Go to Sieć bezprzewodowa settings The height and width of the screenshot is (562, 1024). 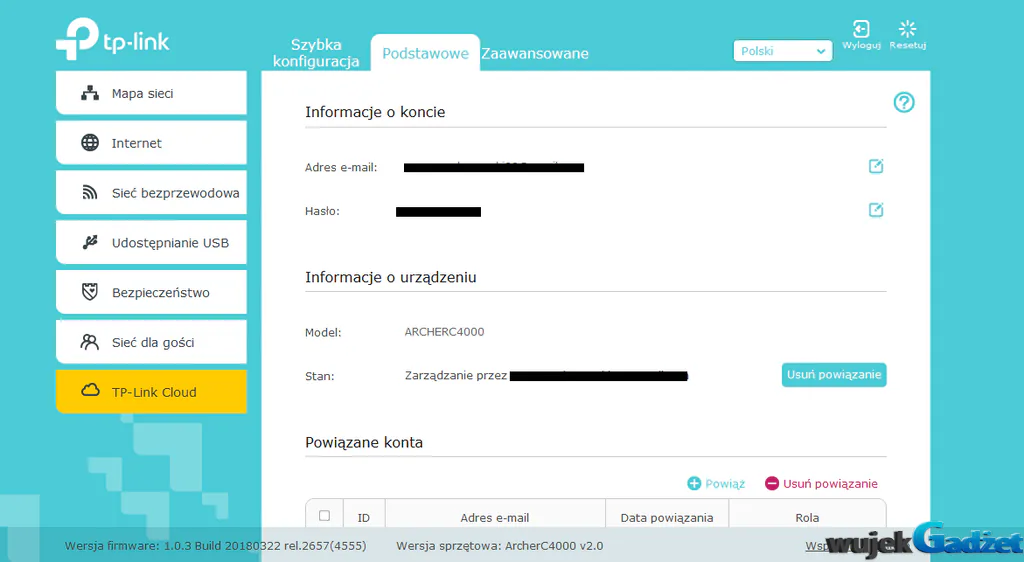coord(152,193)
